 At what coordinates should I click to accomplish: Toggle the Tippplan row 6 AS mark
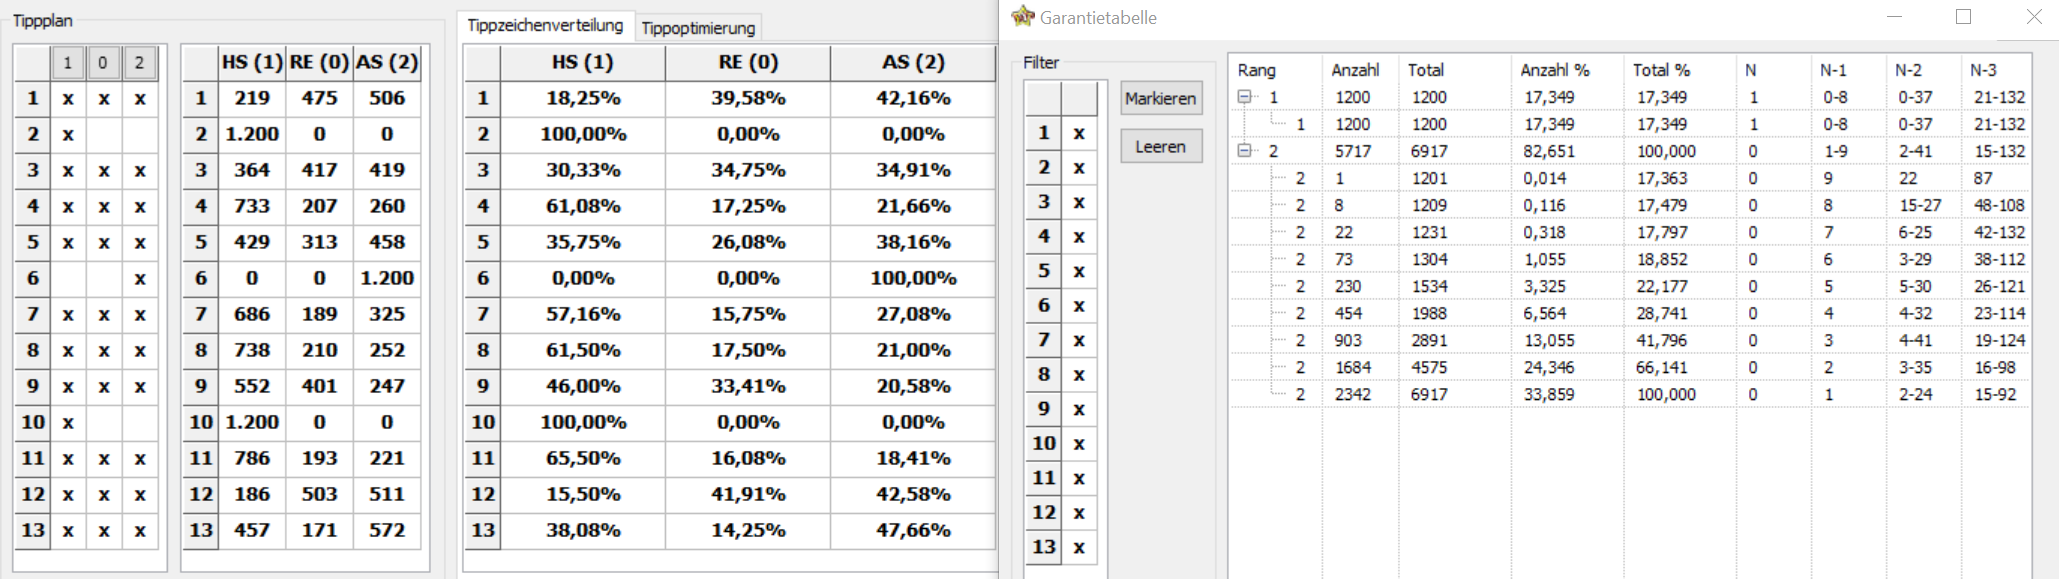point(139,279)
